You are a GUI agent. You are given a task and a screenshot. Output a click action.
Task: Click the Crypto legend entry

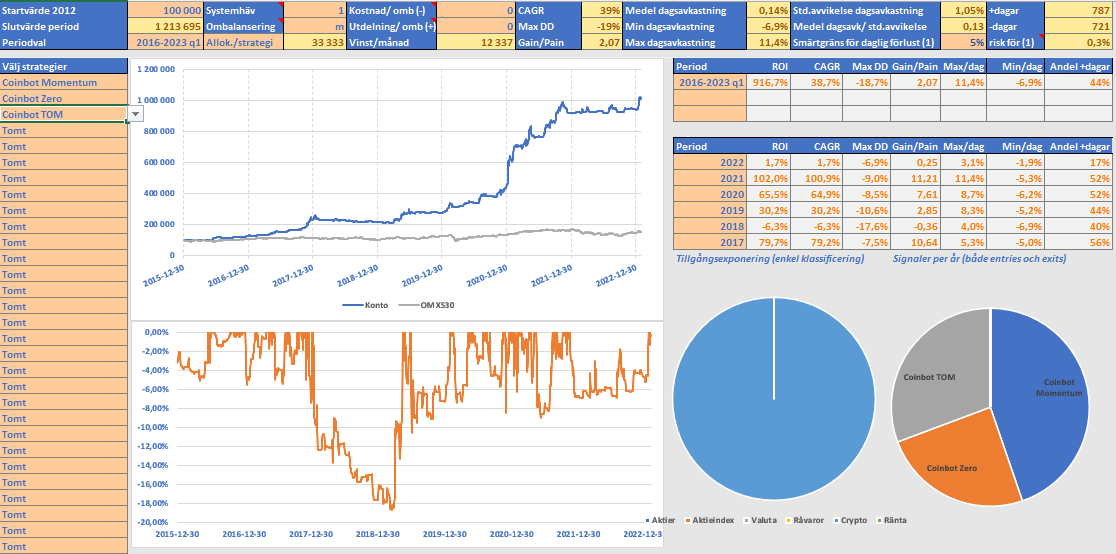852,520
